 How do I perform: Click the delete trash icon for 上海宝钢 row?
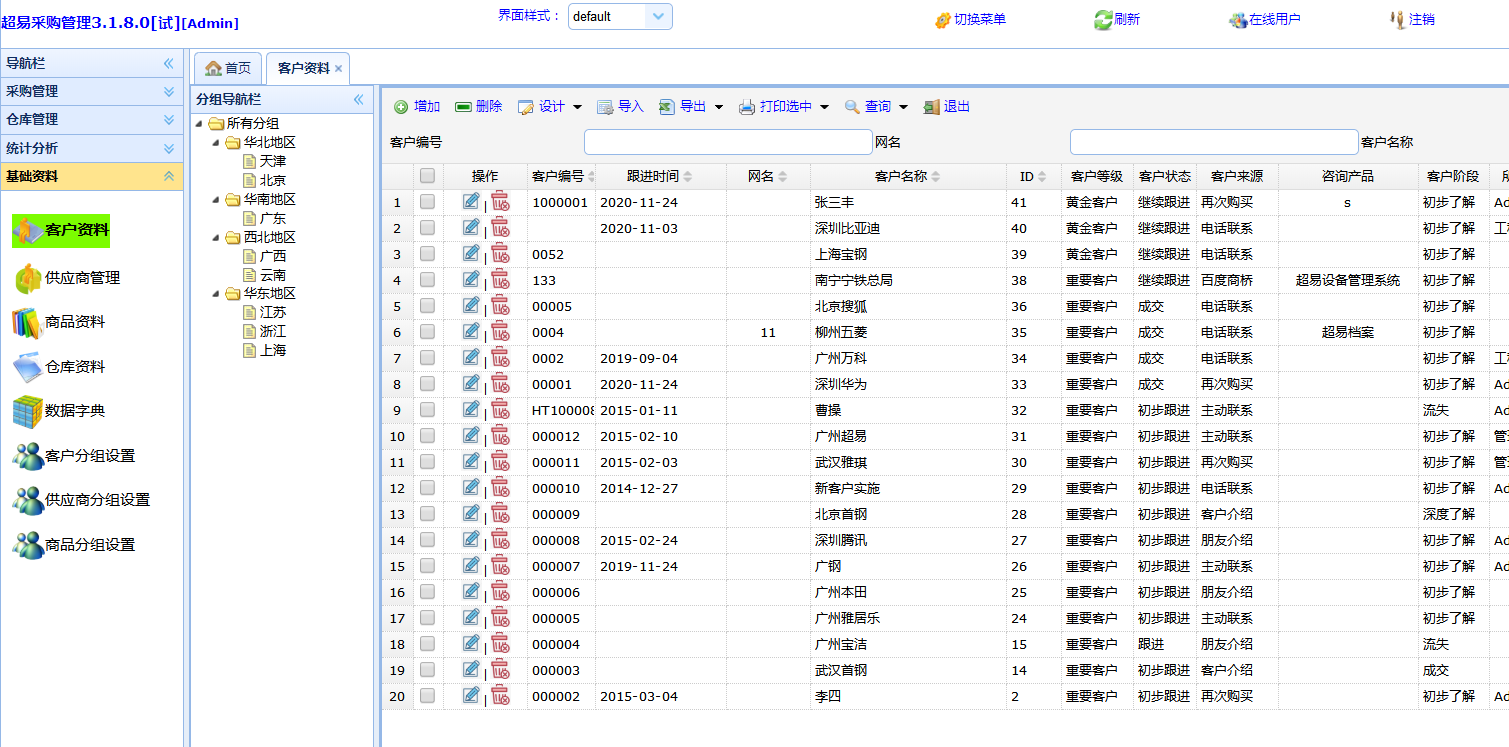coord(500,254)
